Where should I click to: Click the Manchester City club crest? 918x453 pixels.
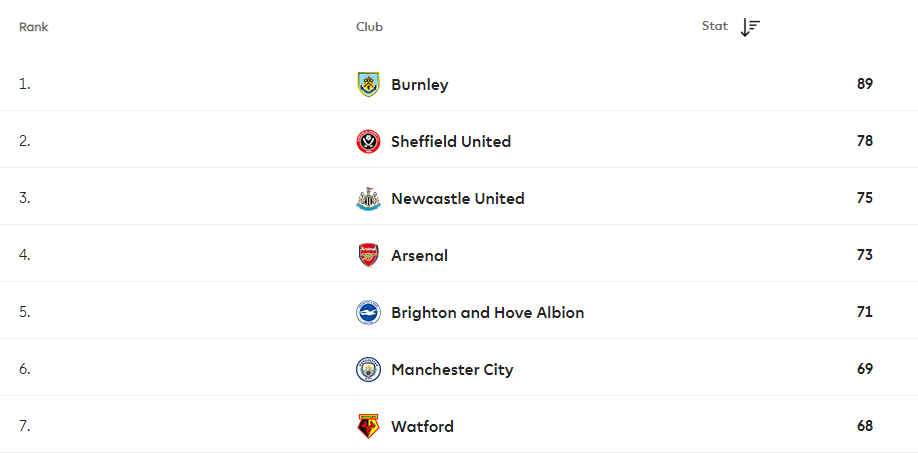pyautogui.click(x=368, y=370)
